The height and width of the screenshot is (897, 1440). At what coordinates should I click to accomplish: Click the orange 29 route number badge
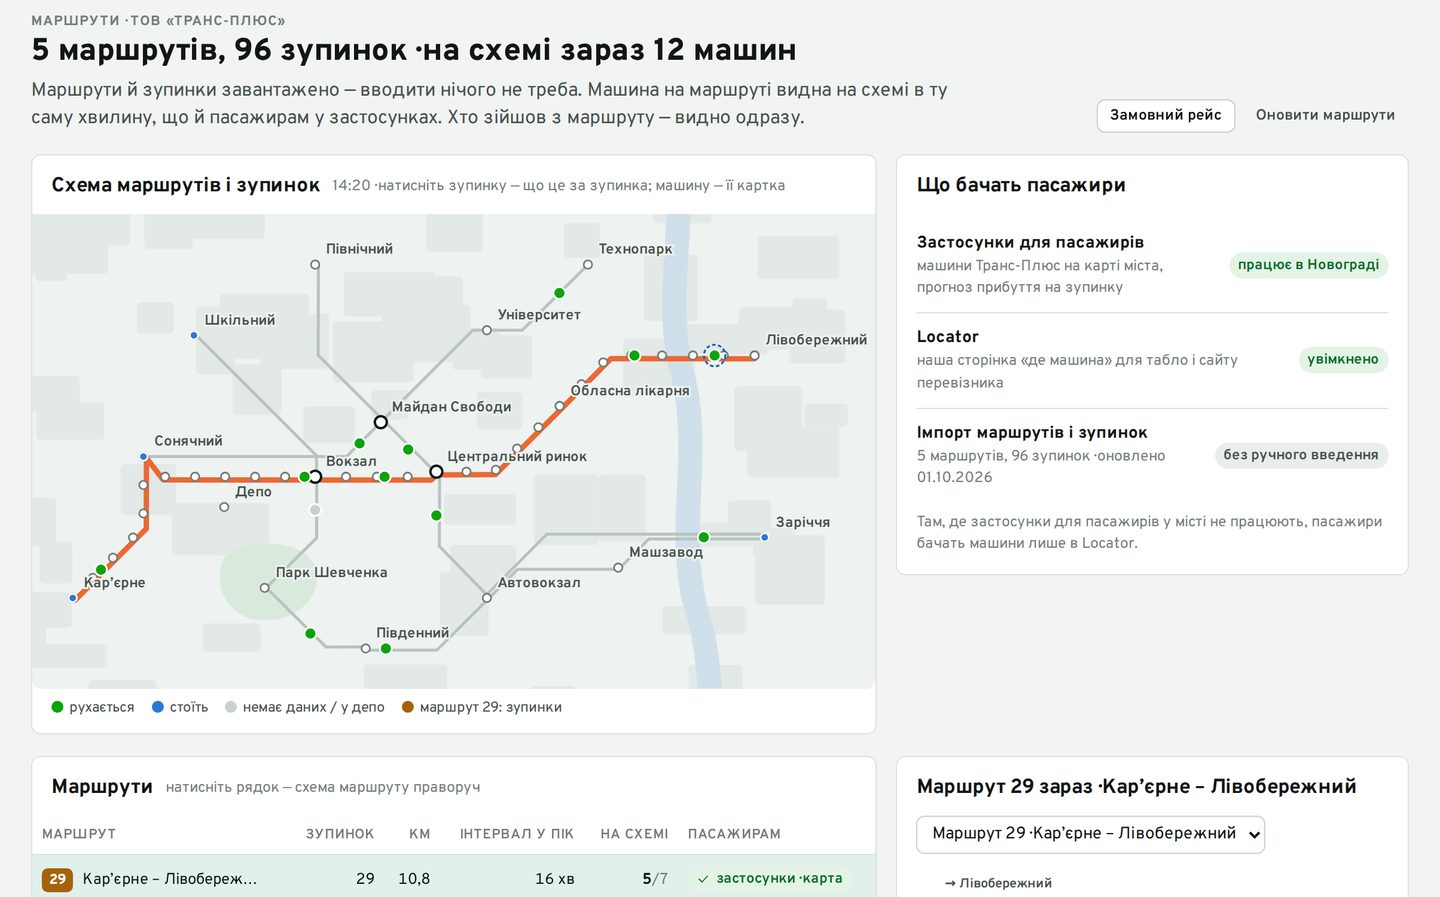[57, 879]
